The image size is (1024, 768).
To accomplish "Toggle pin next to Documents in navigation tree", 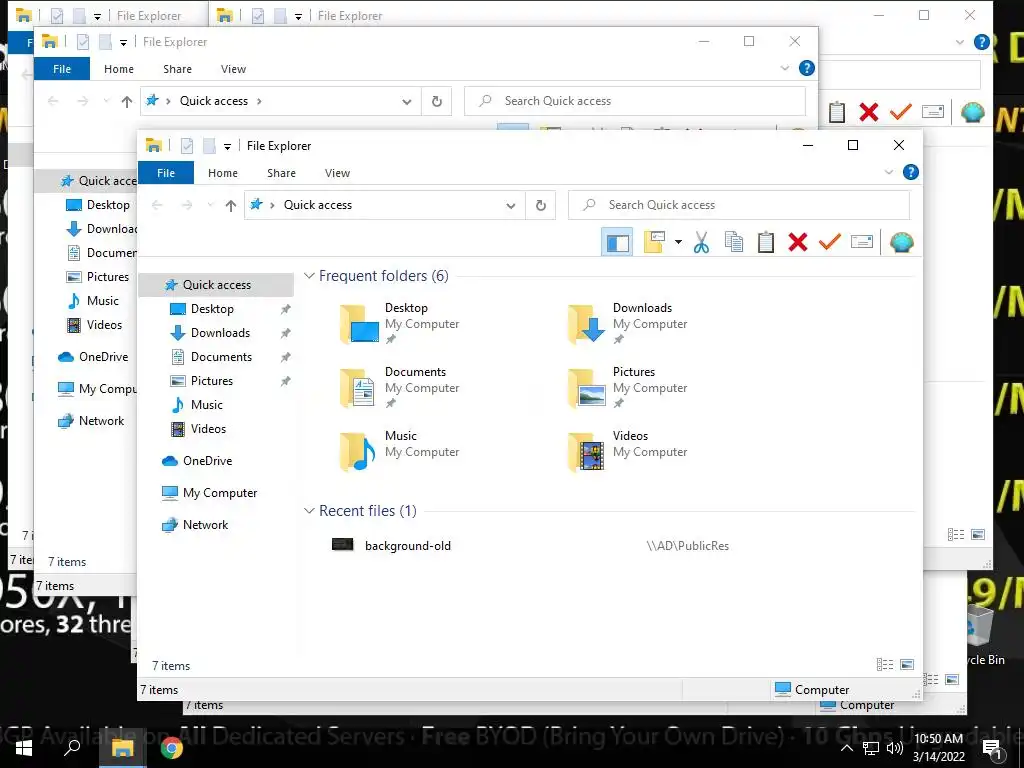I will tap(285, 357).
